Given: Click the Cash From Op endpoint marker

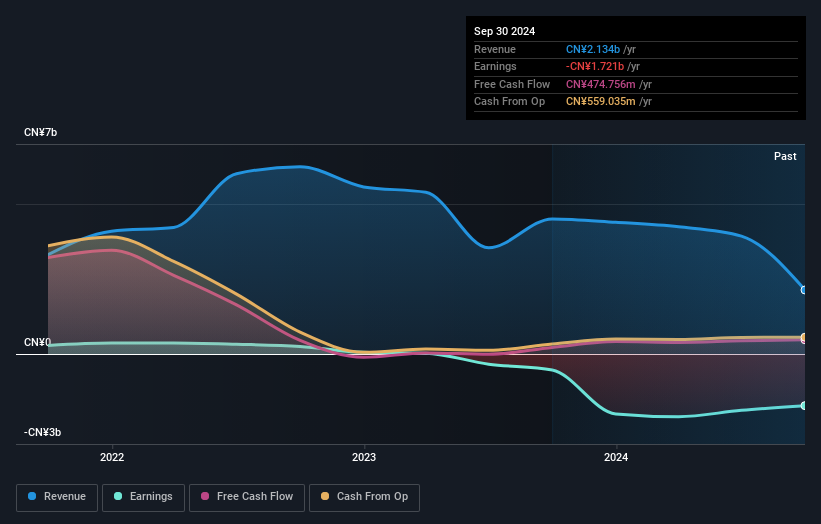Looking at the screenshot, I should (804, 337).
